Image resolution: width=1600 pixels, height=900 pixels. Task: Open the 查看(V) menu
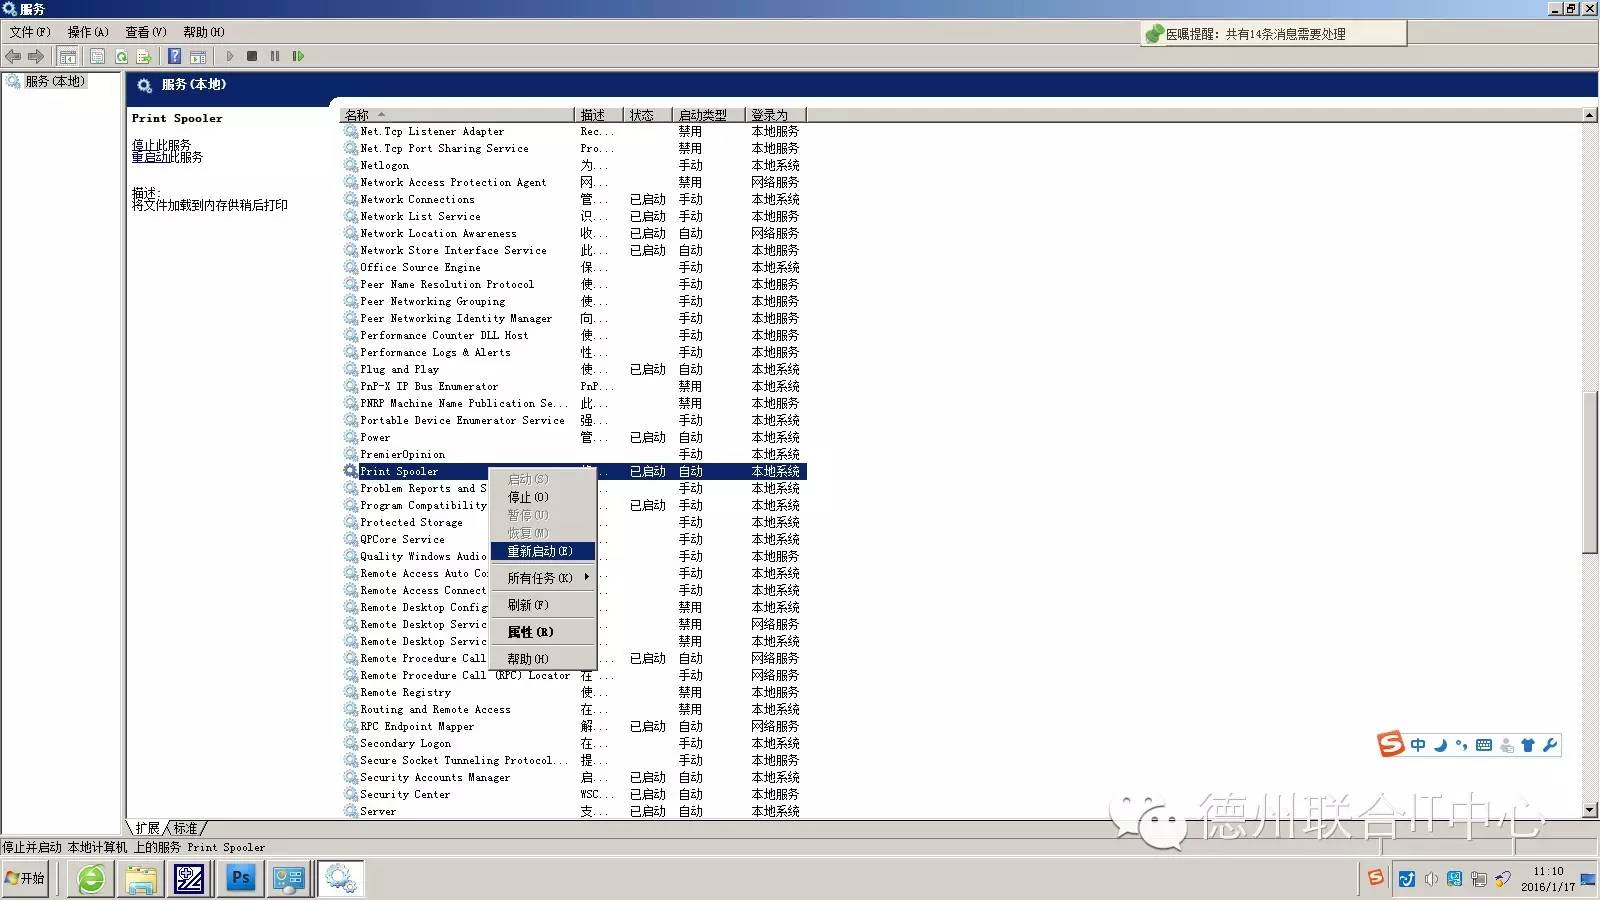coord(146,32)
